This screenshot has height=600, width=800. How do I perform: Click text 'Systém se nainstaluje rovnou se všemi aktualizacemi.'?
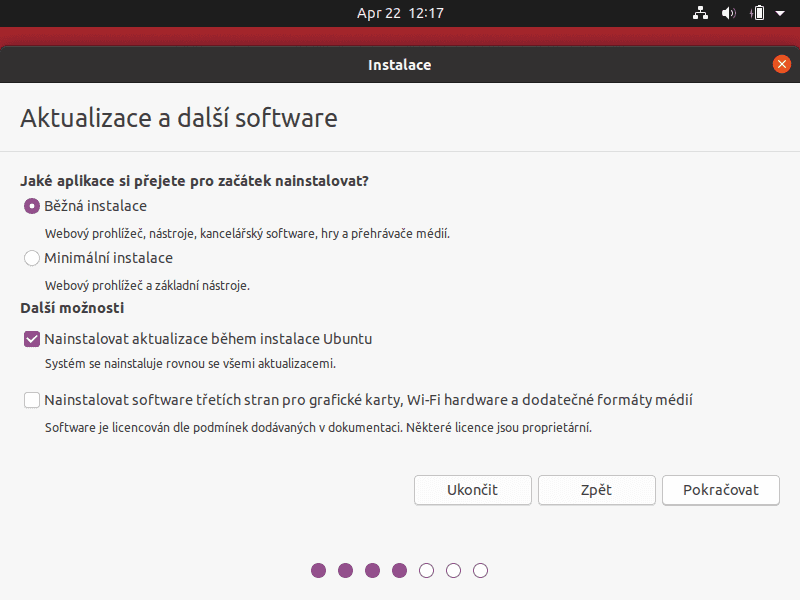click(x=190, y=364)
